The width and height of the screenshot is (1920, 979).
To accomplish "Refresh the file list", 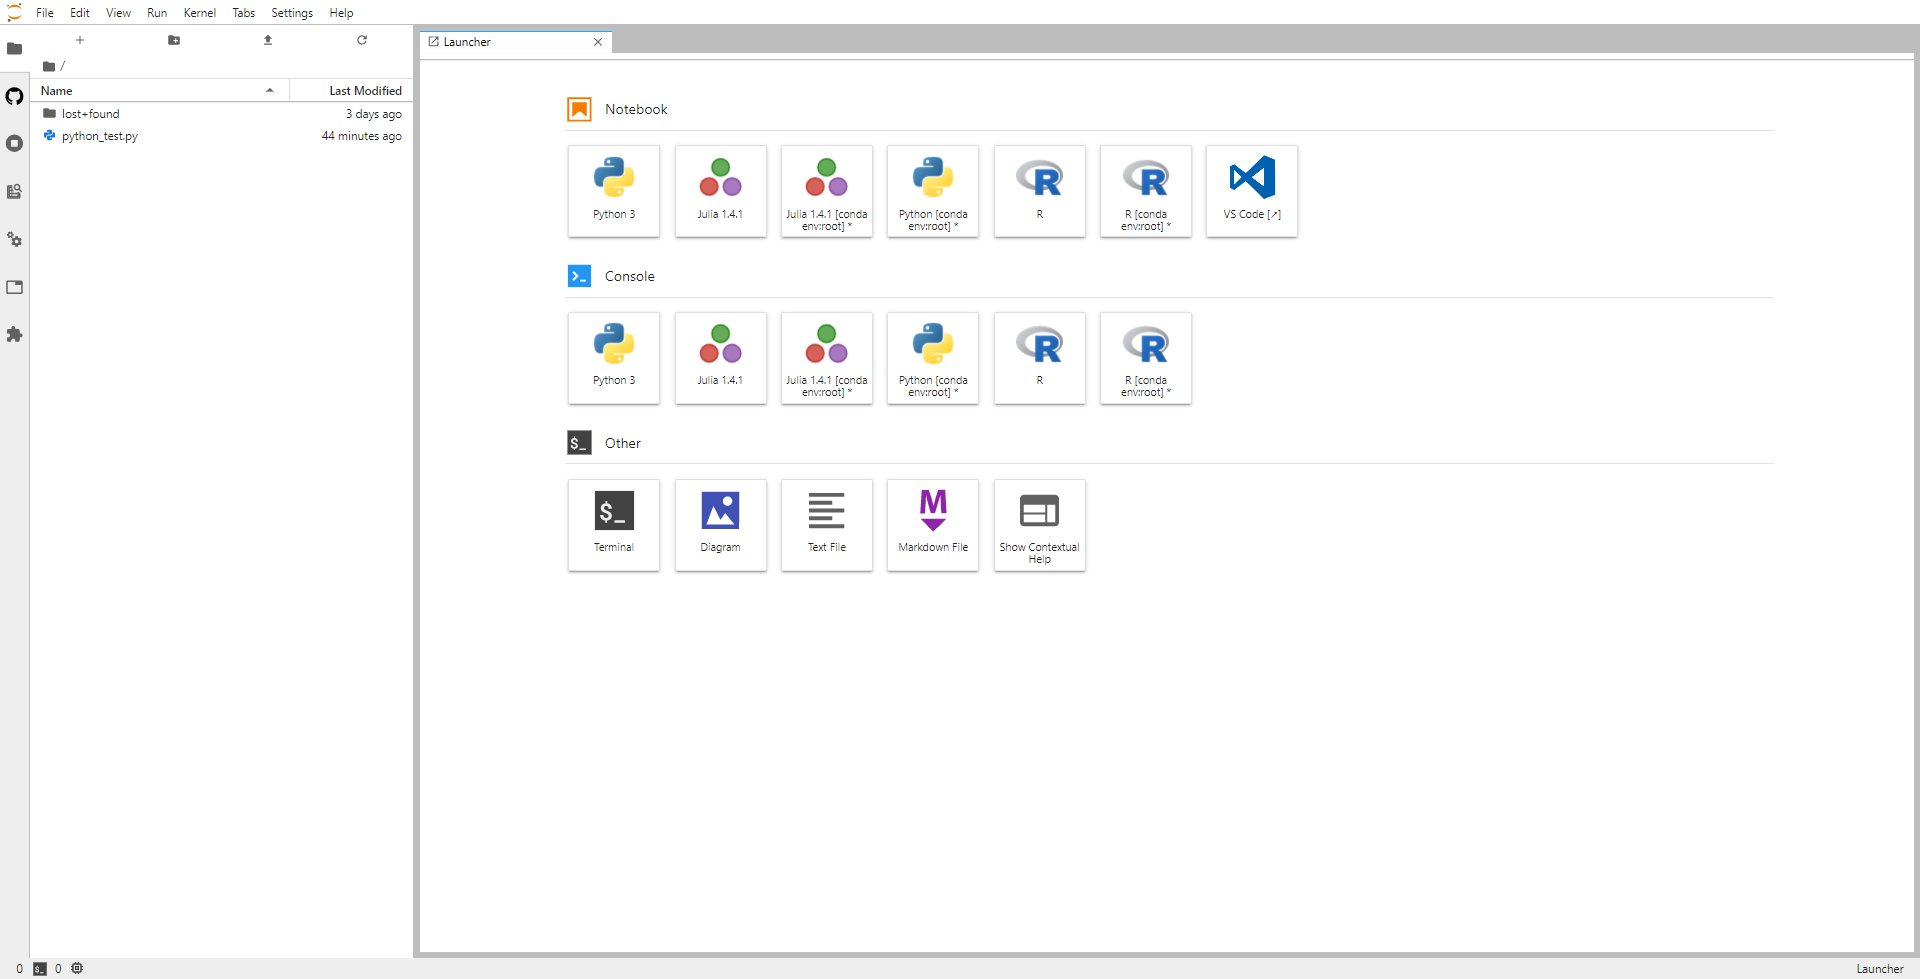I will 362,40.
